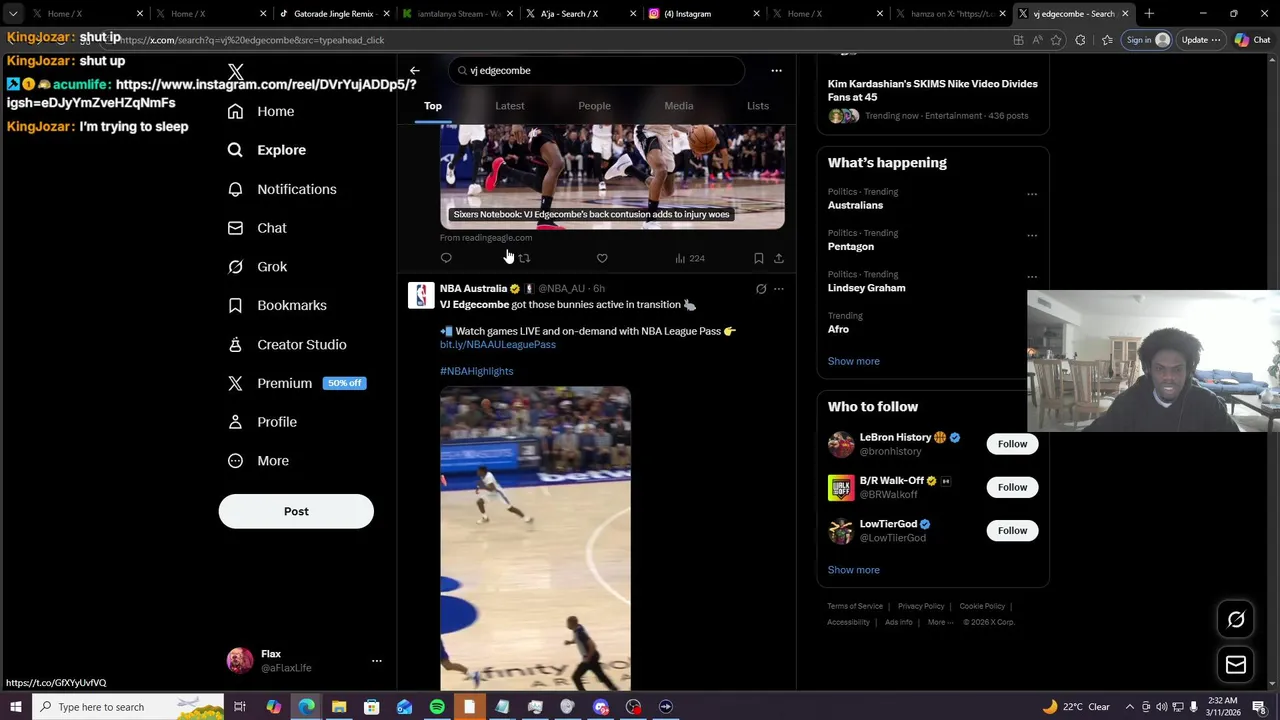Viewport: 1280px width, 720px height.
Task: Share the Sixers Notebook post
Action: [x=779, y=258]
